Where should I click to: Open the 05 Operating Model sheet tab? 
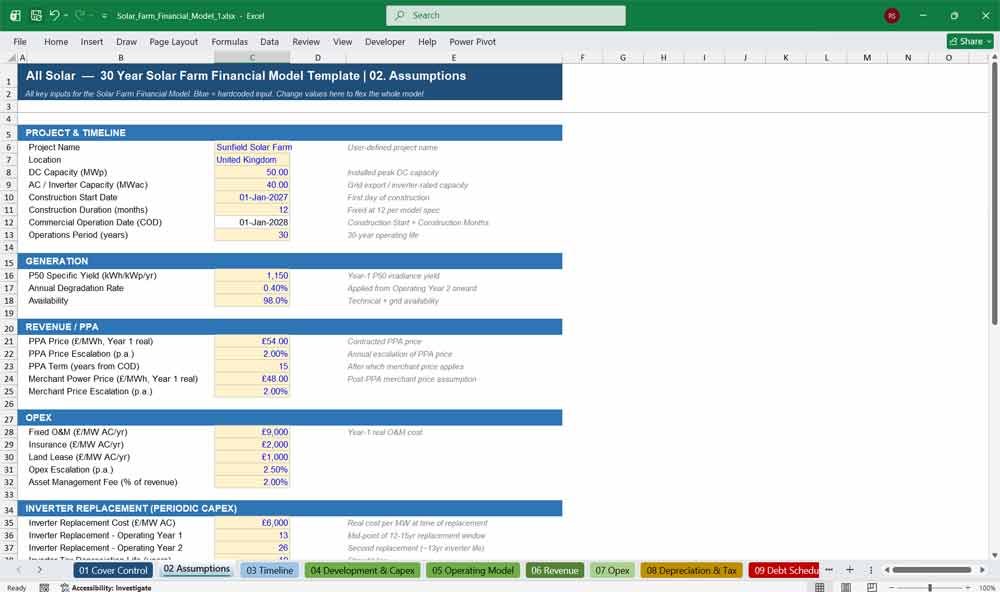473,570
